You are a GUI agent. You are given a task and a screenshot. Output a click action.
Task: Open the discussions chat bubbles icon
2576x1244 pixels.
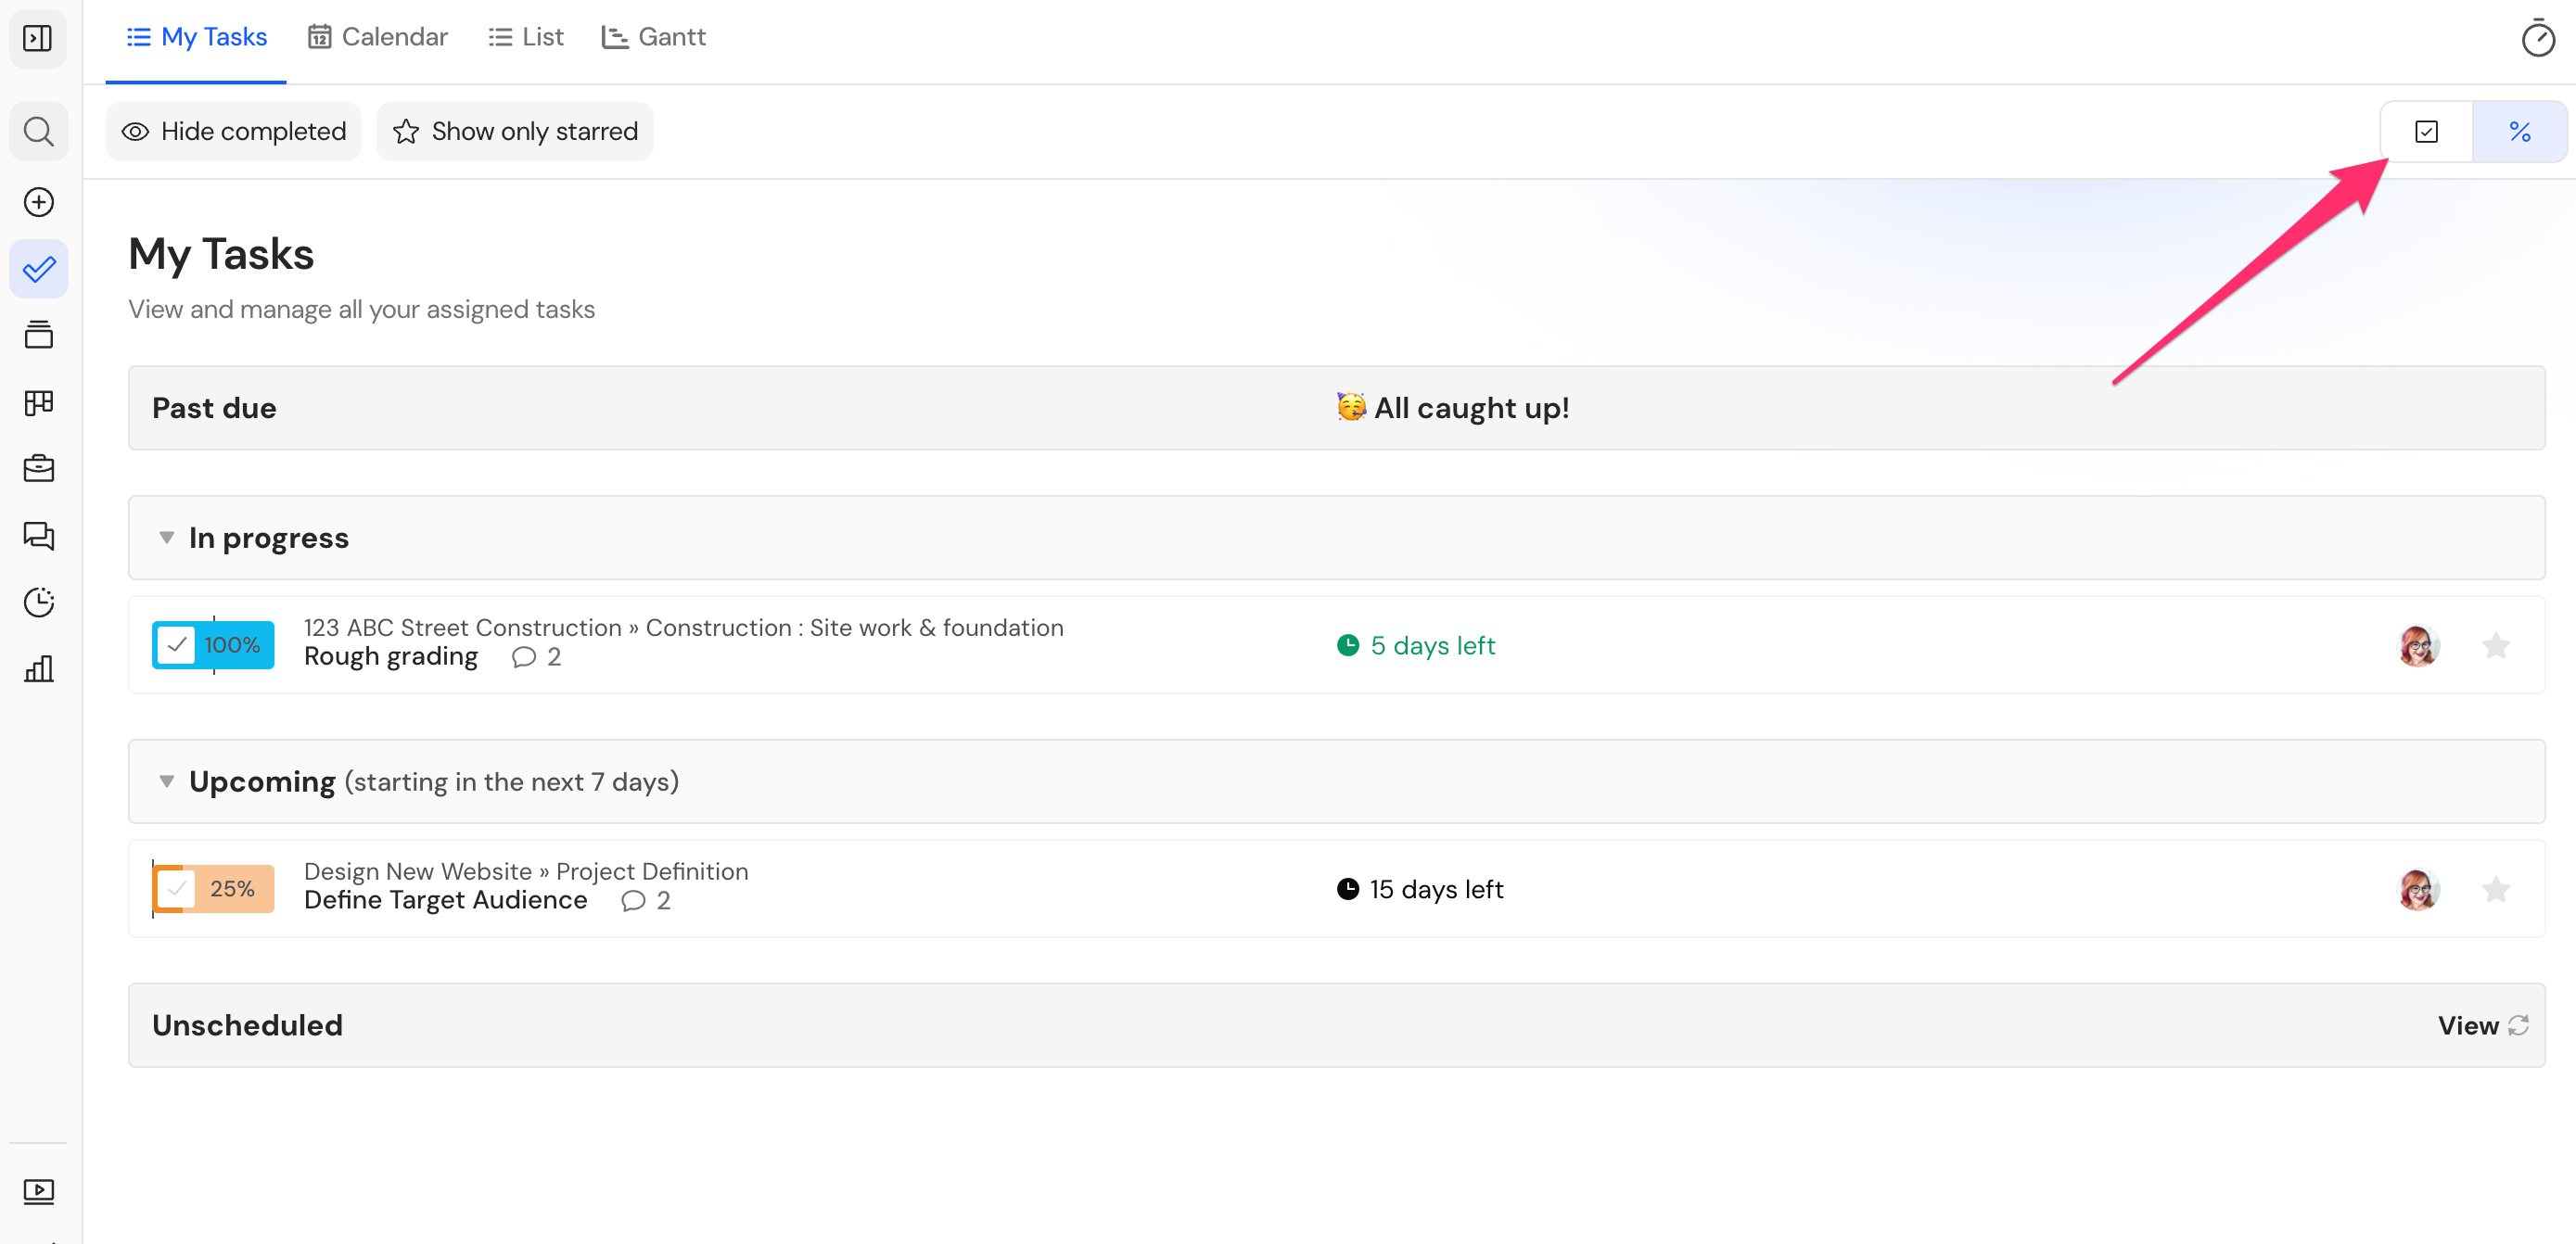[38, 535]
